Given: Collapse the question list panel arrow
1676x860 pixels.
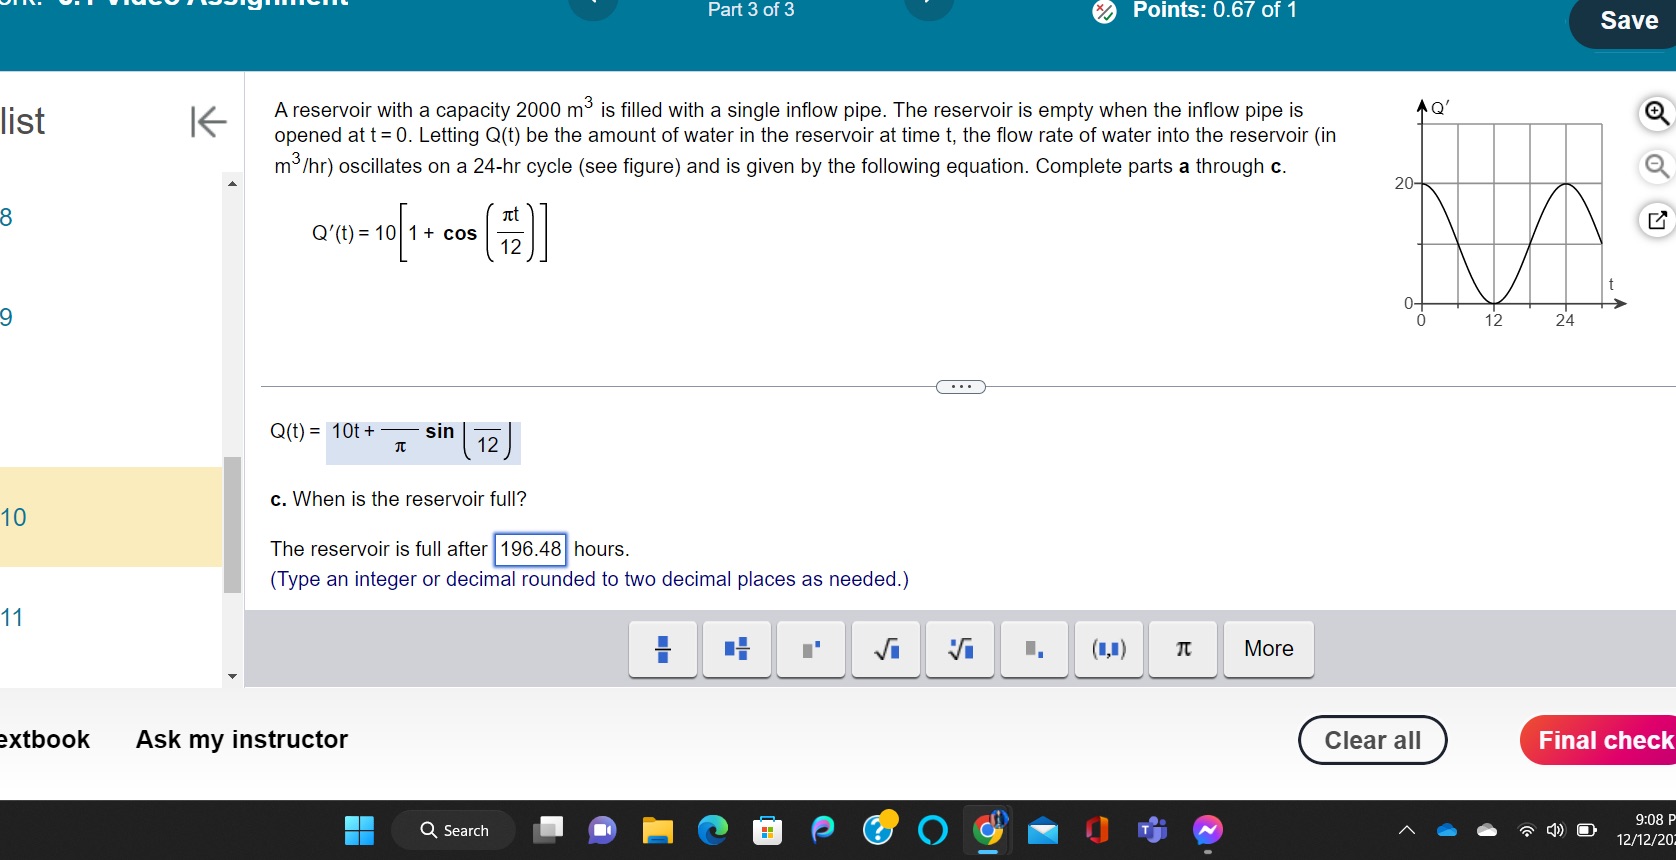Looking at the screenshot, I should click(x=208, y=122).
